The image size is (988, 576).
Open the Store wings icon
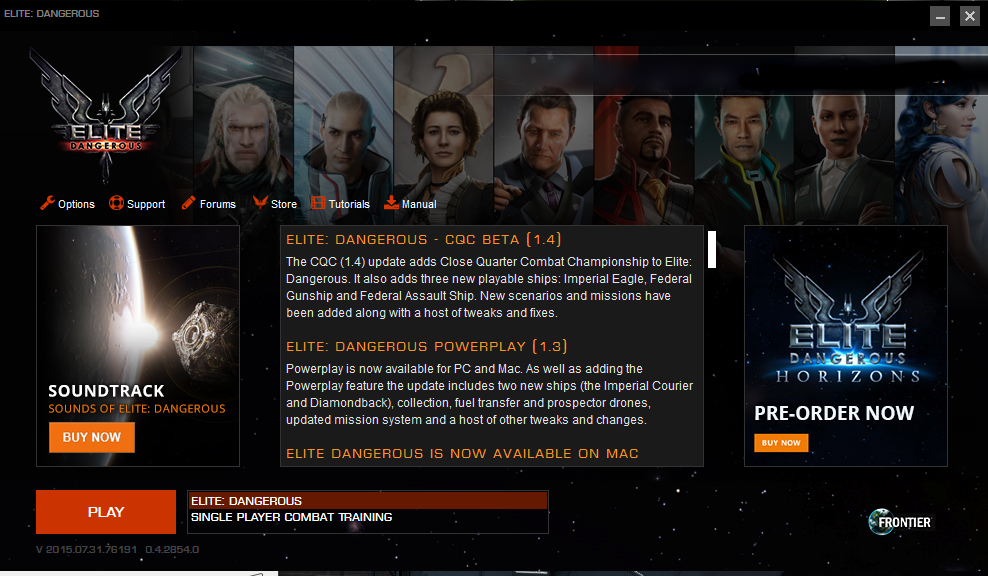pos(260,202)
